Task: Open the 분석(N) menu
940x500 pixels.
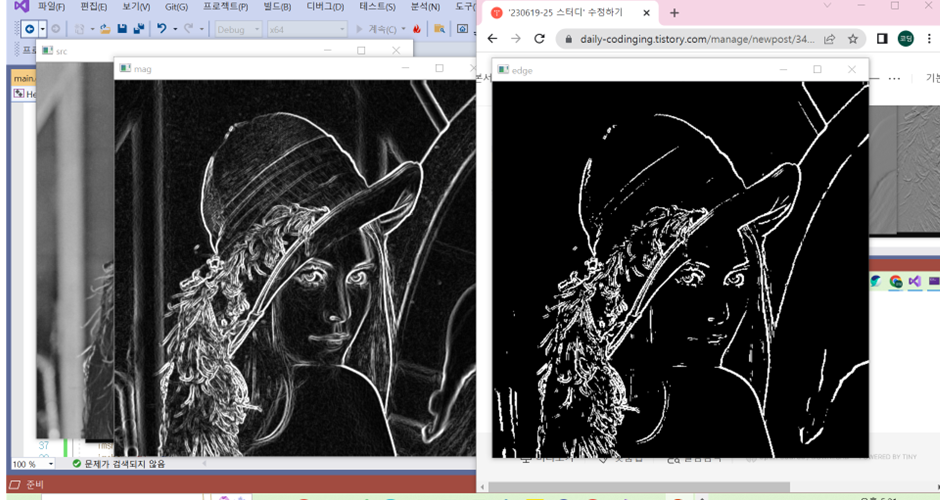Action: (x=425, y=7)
